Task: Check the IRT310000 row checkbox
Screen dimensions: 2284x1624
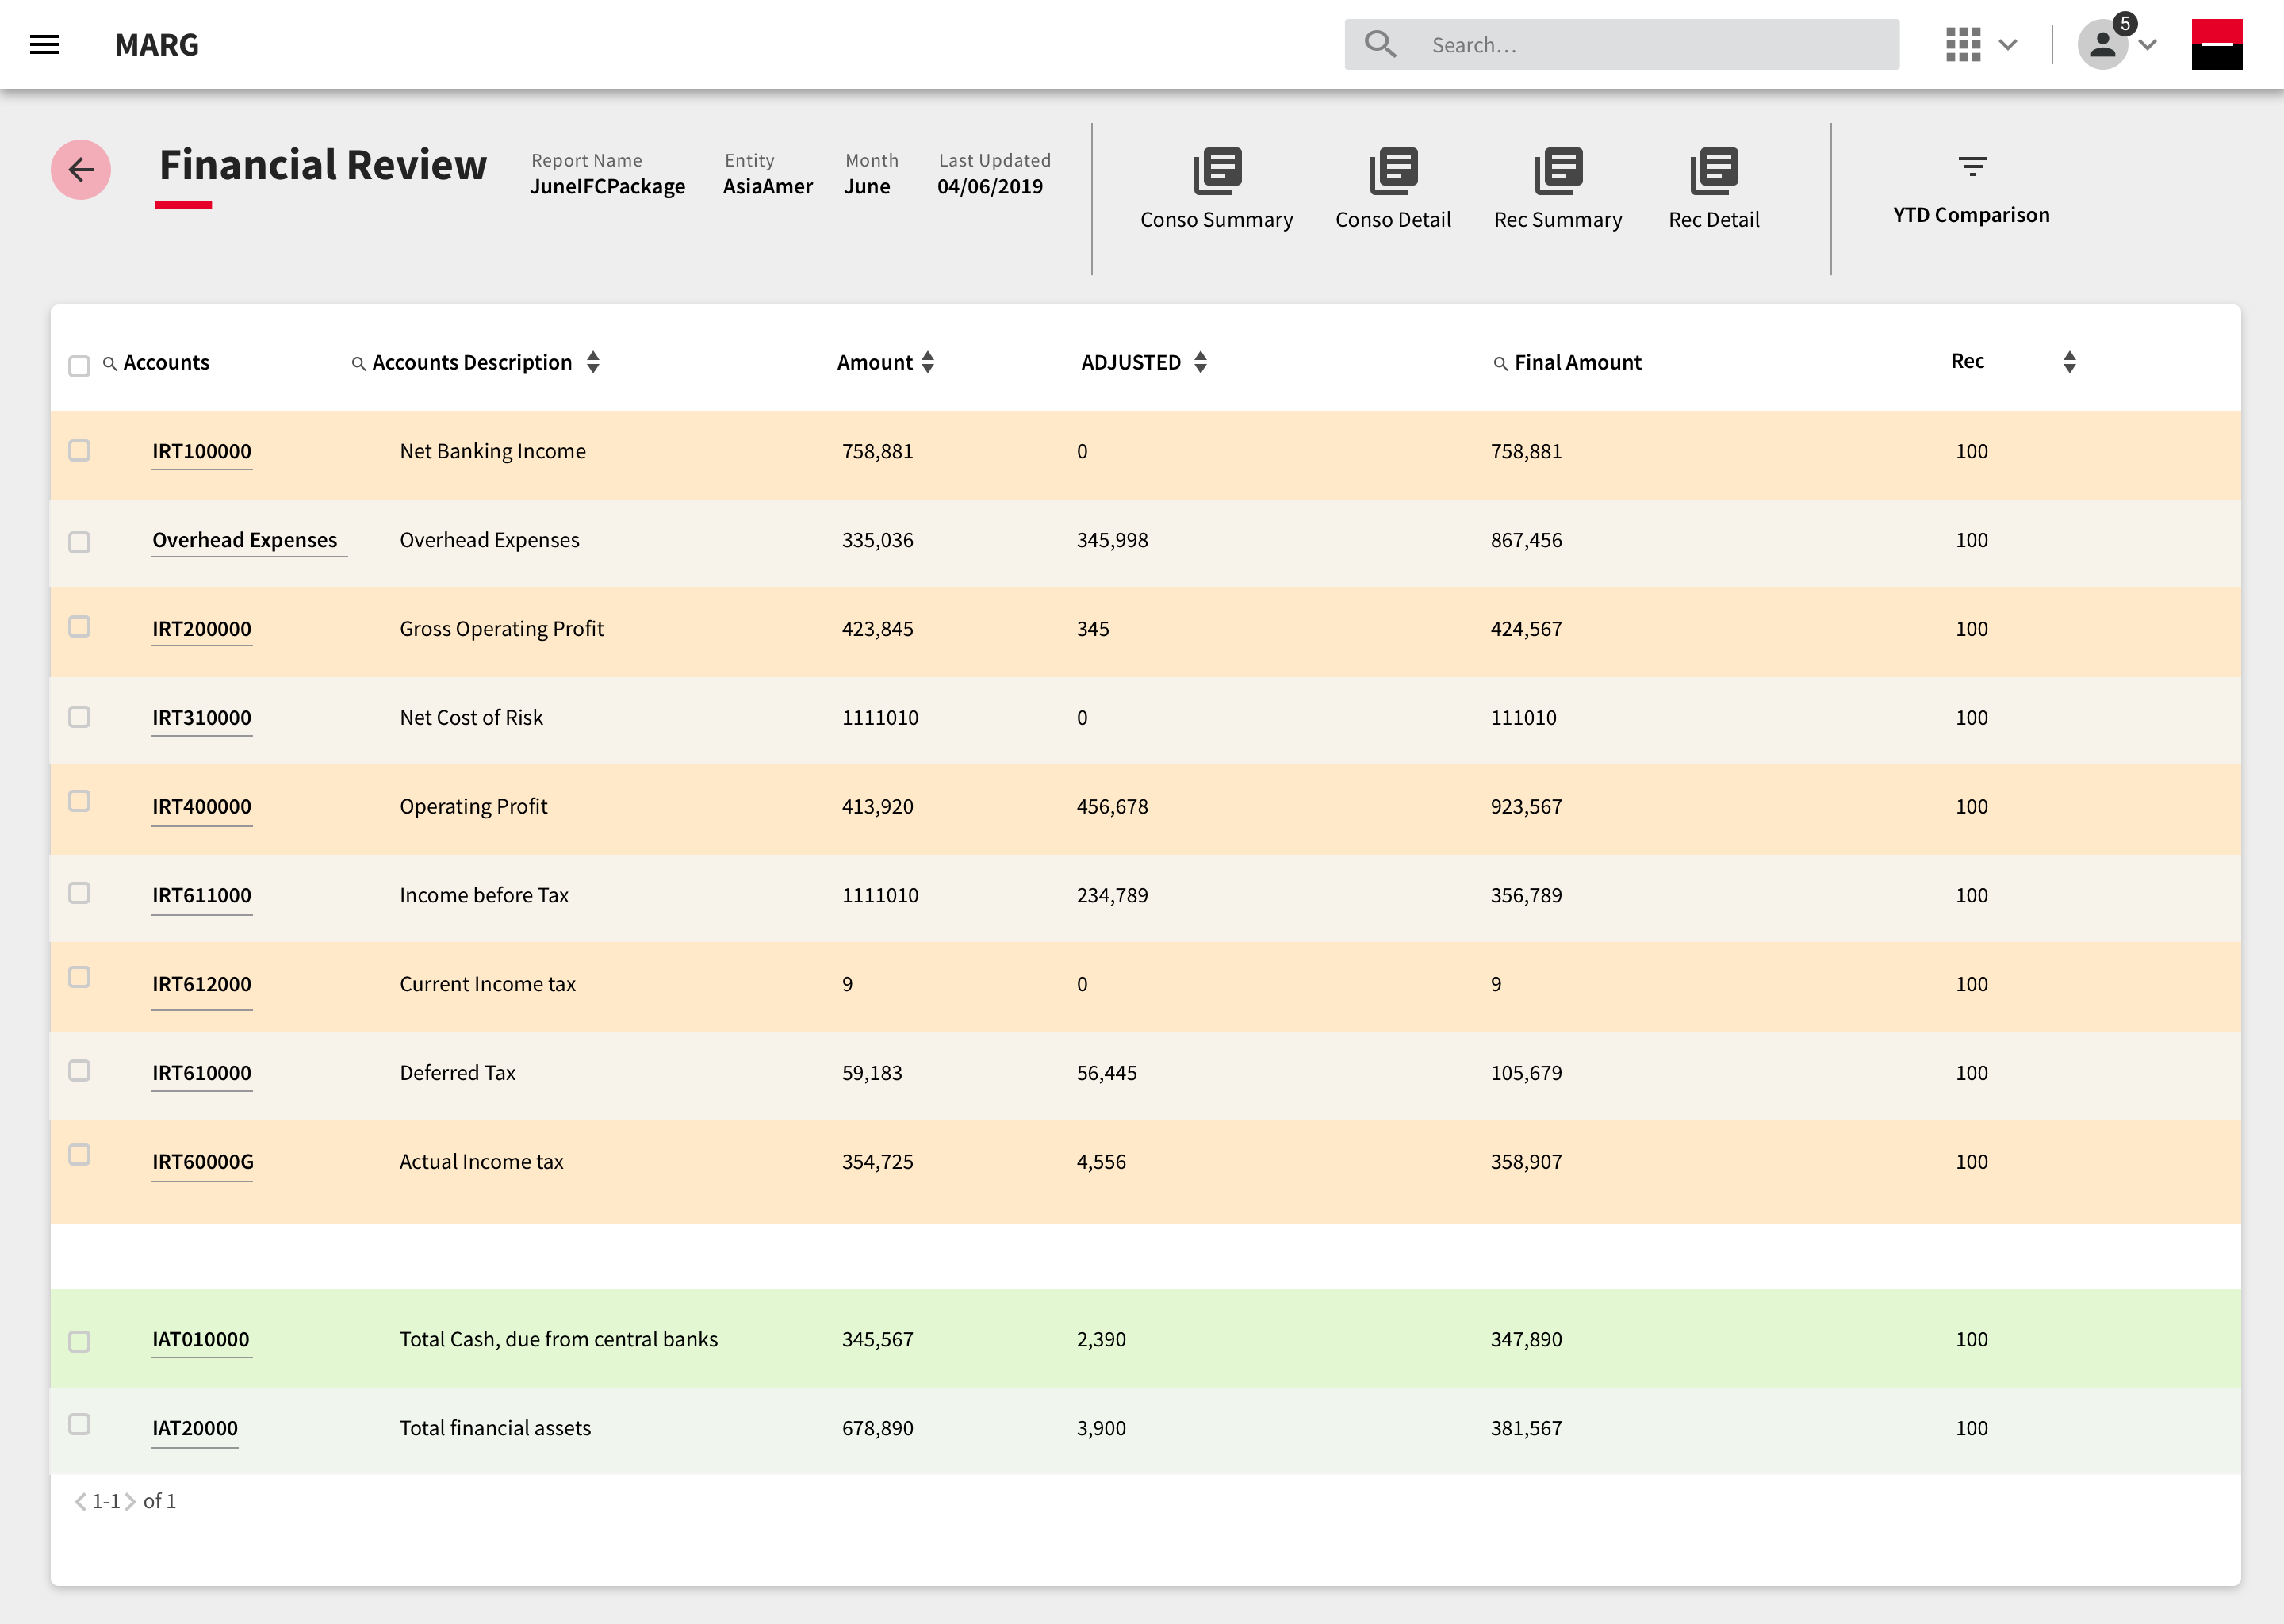Action: coord(79,717)
